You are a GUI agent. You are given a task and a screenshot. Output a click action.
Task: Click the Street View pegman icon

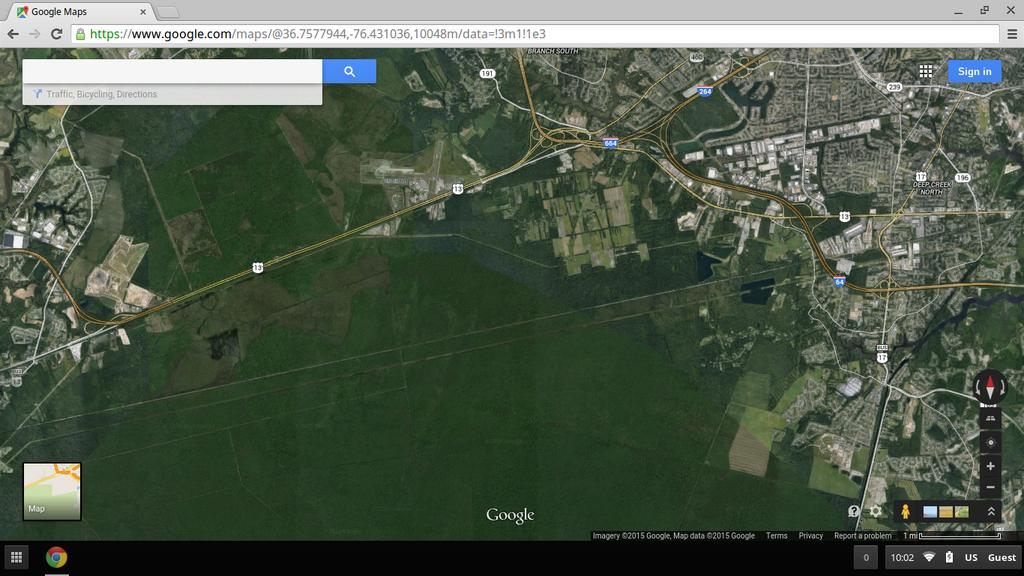(905, 511)
